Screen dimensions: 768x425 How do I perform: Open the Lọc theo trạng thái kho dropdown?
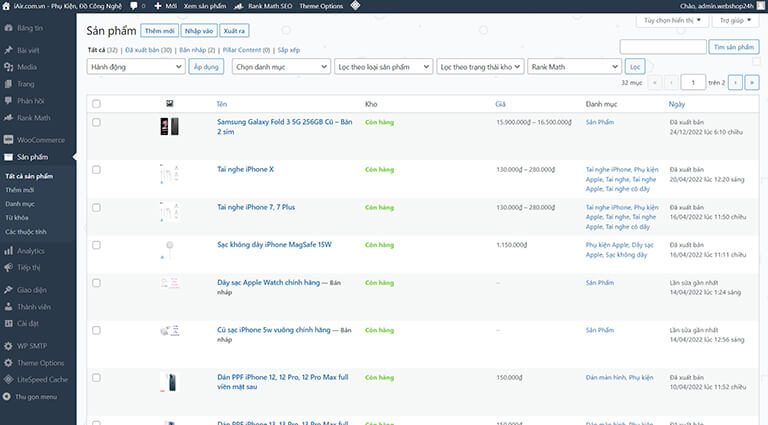[480, 66]
